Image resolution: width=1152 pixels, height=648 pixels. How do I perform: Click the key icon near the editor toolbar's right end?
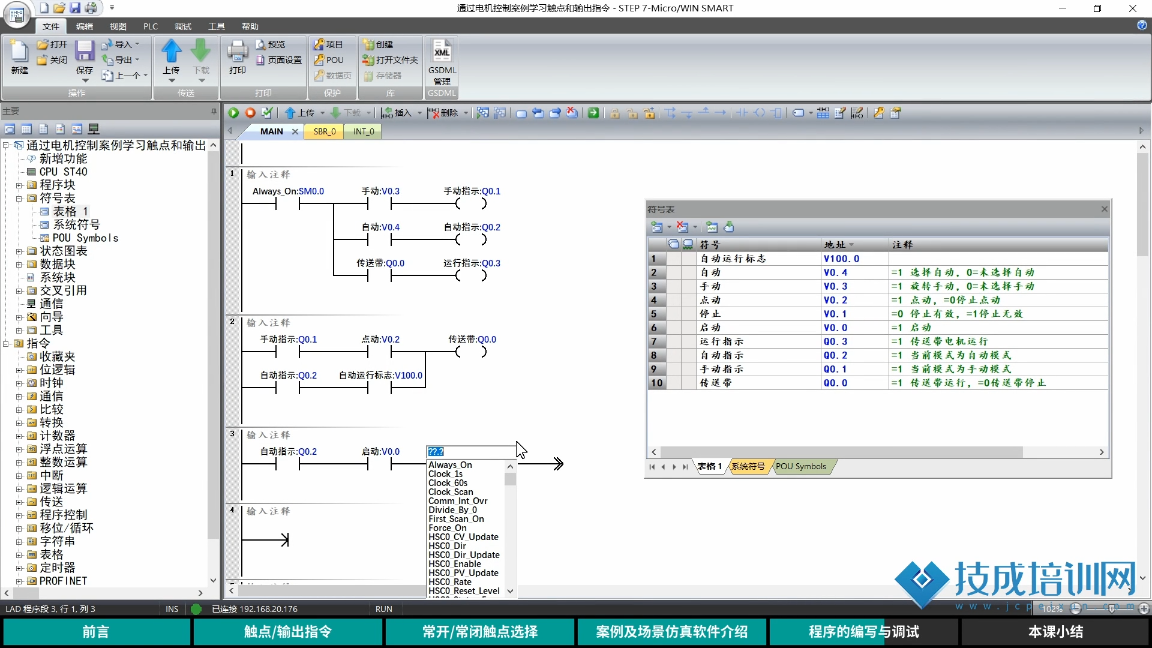pos(879,112)
